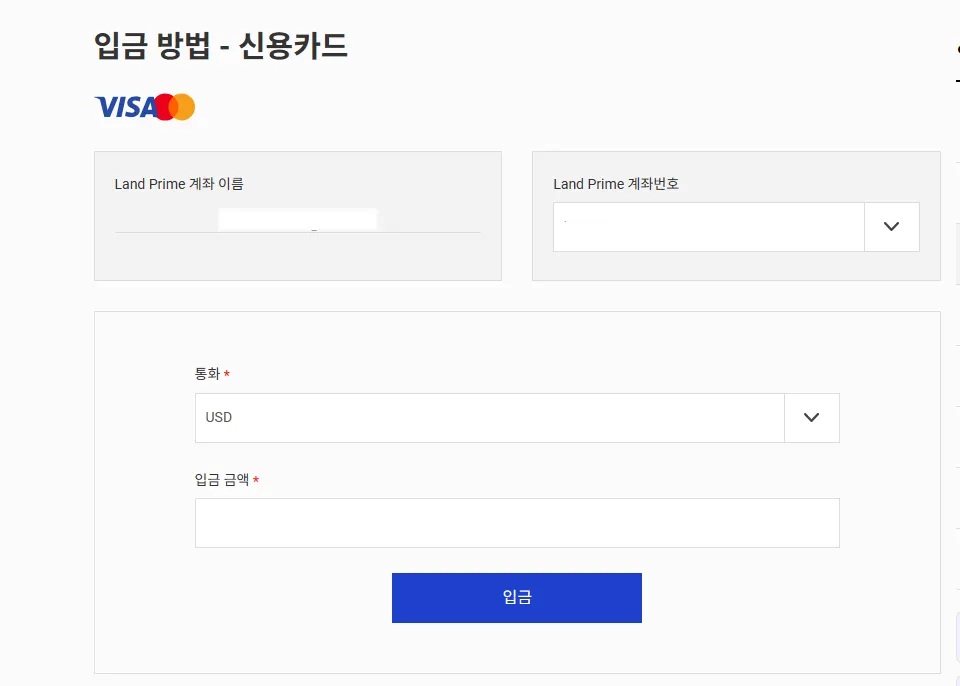Viewport: 960px width, 686px height.
Task: Open the Land Prime 계좌번호 dropdown arrow
Action: 892,227
